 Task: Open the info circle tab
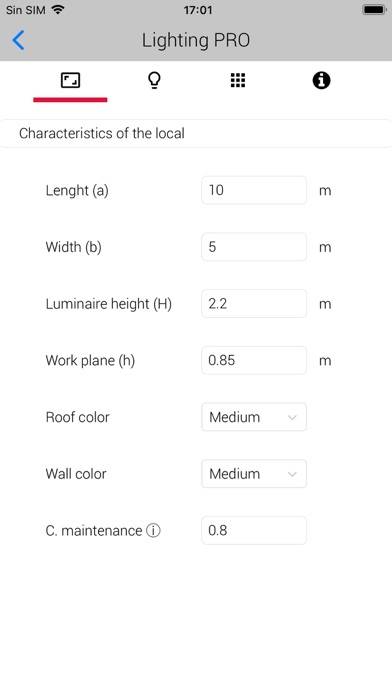coord(321,80)
